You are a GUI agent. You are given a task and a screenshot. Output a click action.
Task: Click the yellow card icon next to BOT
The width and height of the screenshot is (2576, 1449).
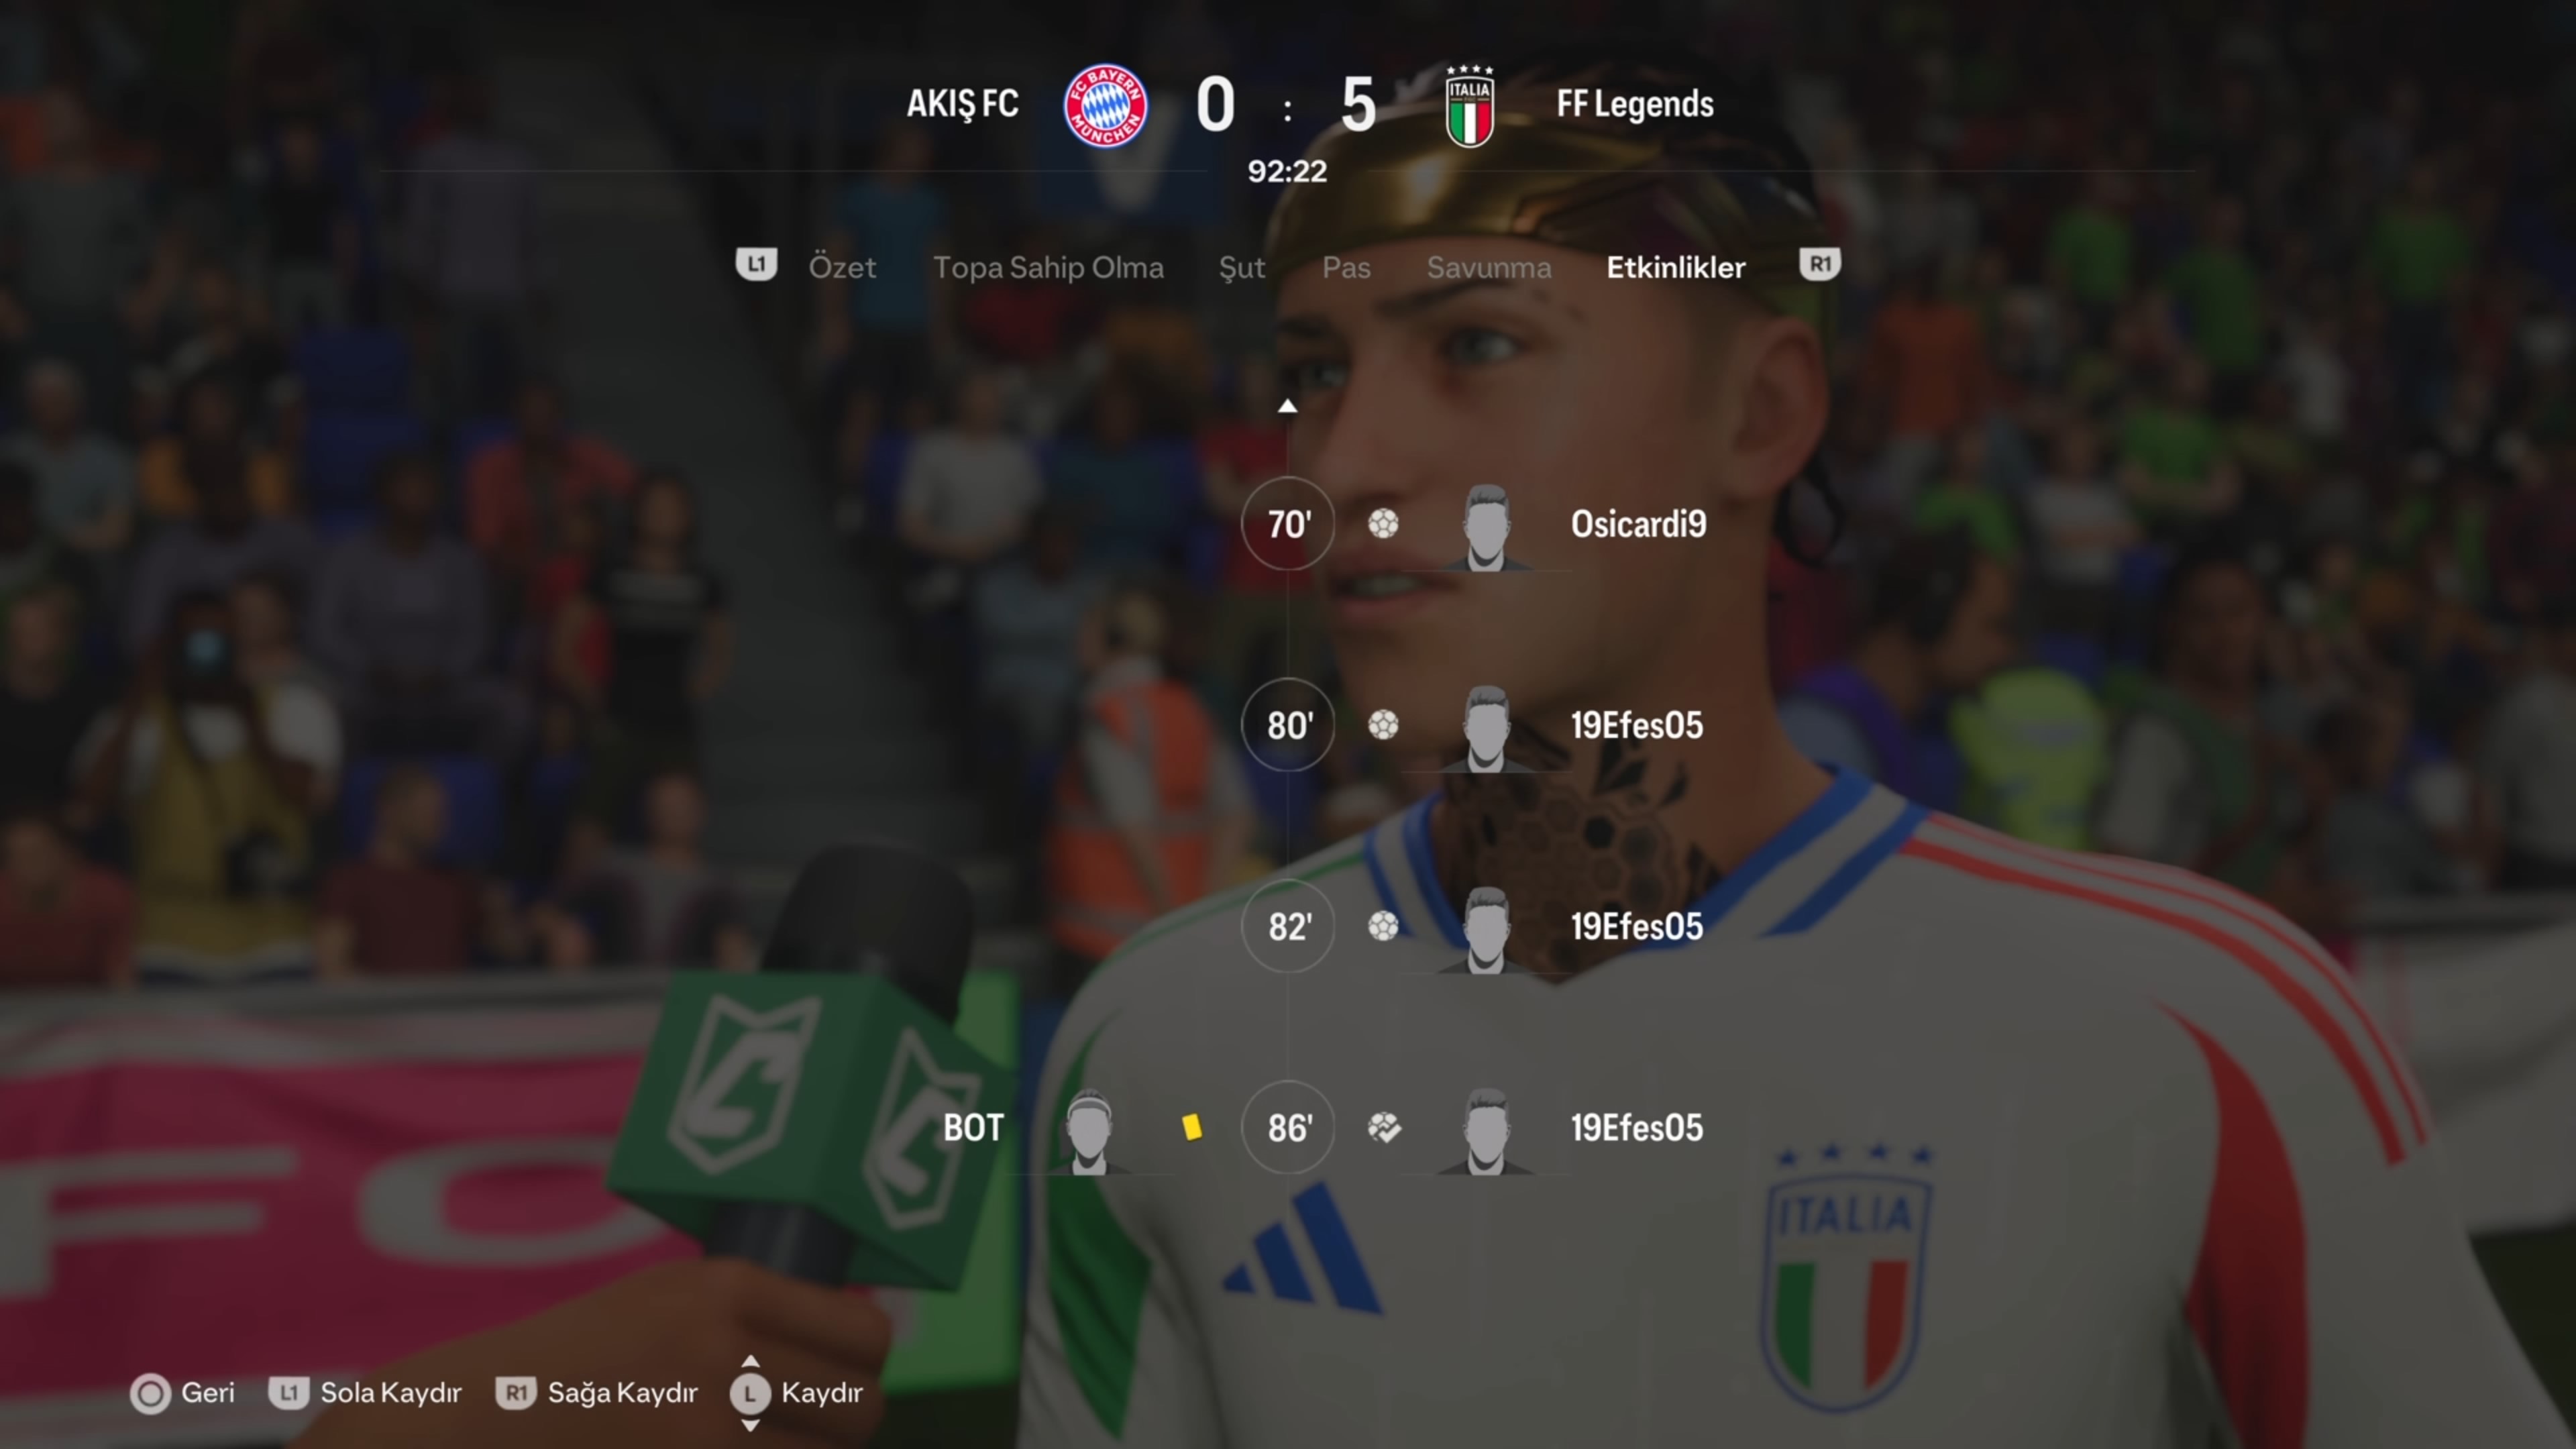[x=1191, y=1127]
